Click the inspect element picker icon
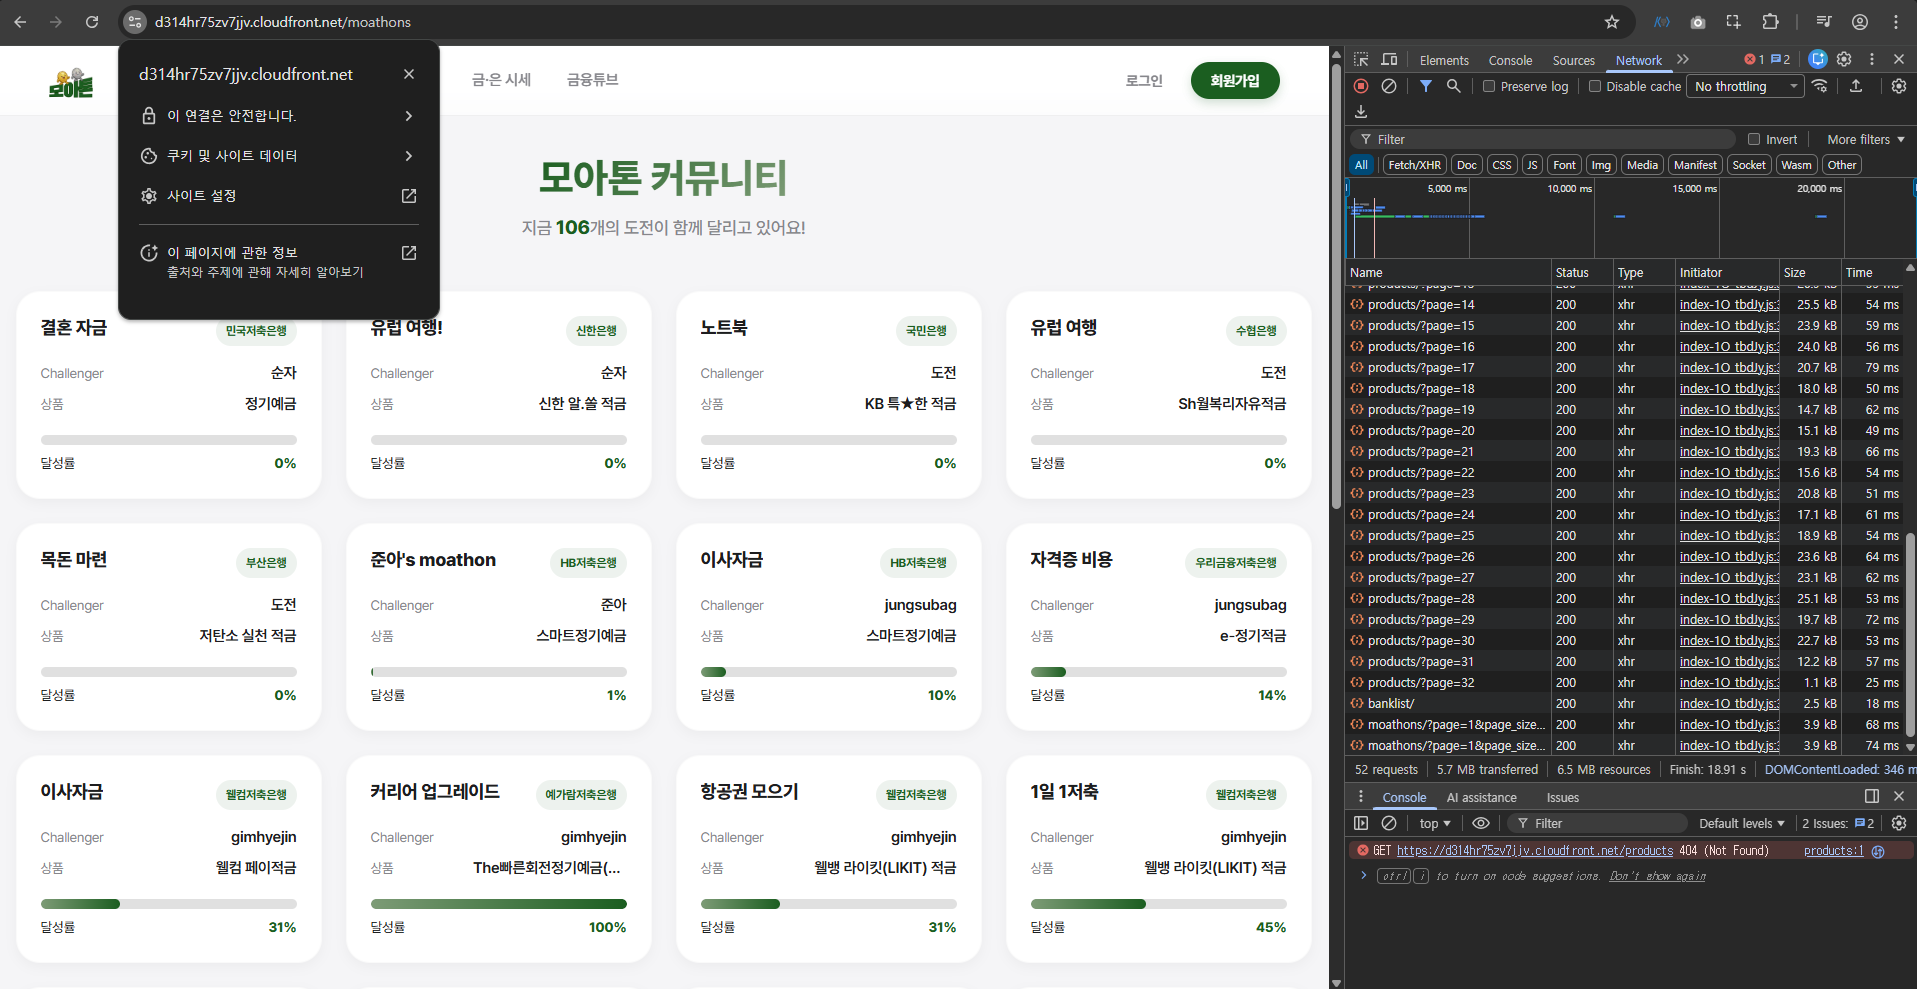 click(x=1361, y=60)
